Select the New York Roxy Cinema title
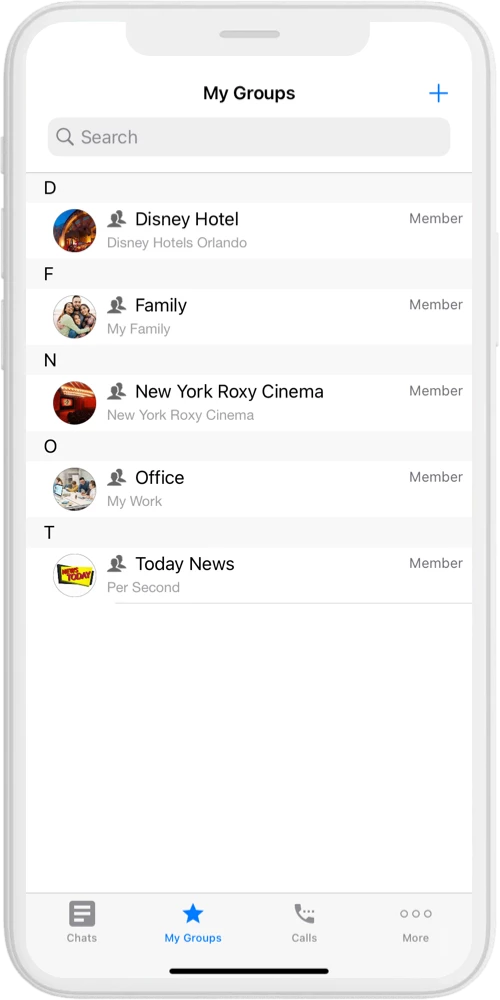500x1000 pixels. tap(229, 392)
